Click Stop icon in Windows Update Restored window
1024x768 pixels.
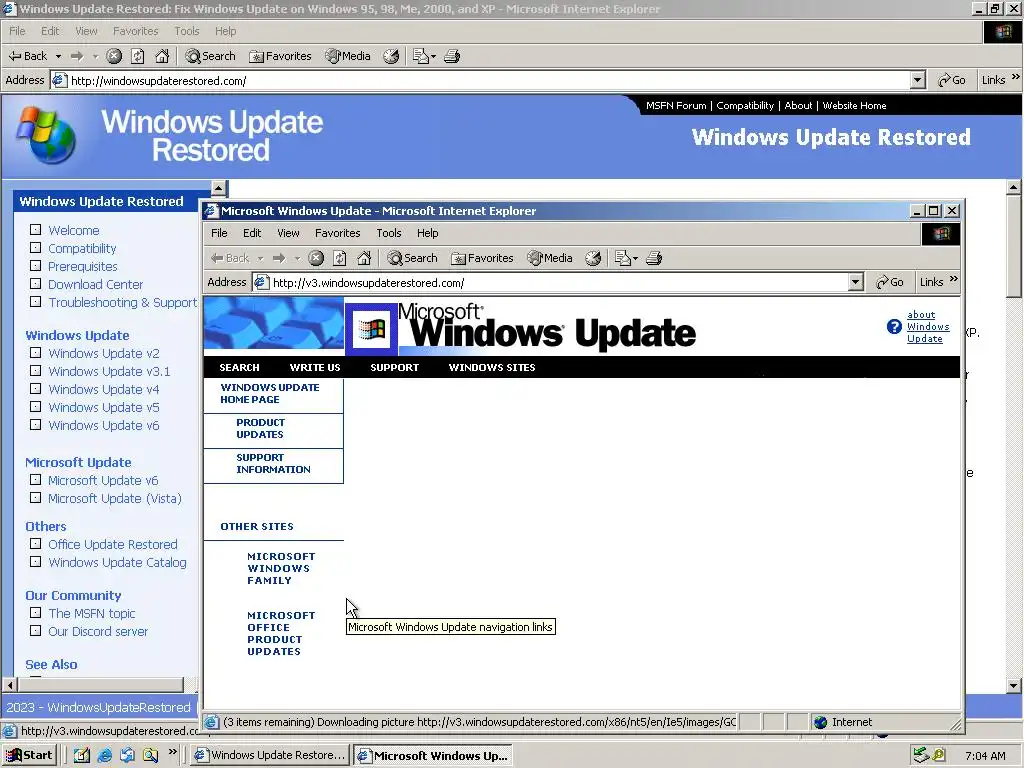[114, 56]
